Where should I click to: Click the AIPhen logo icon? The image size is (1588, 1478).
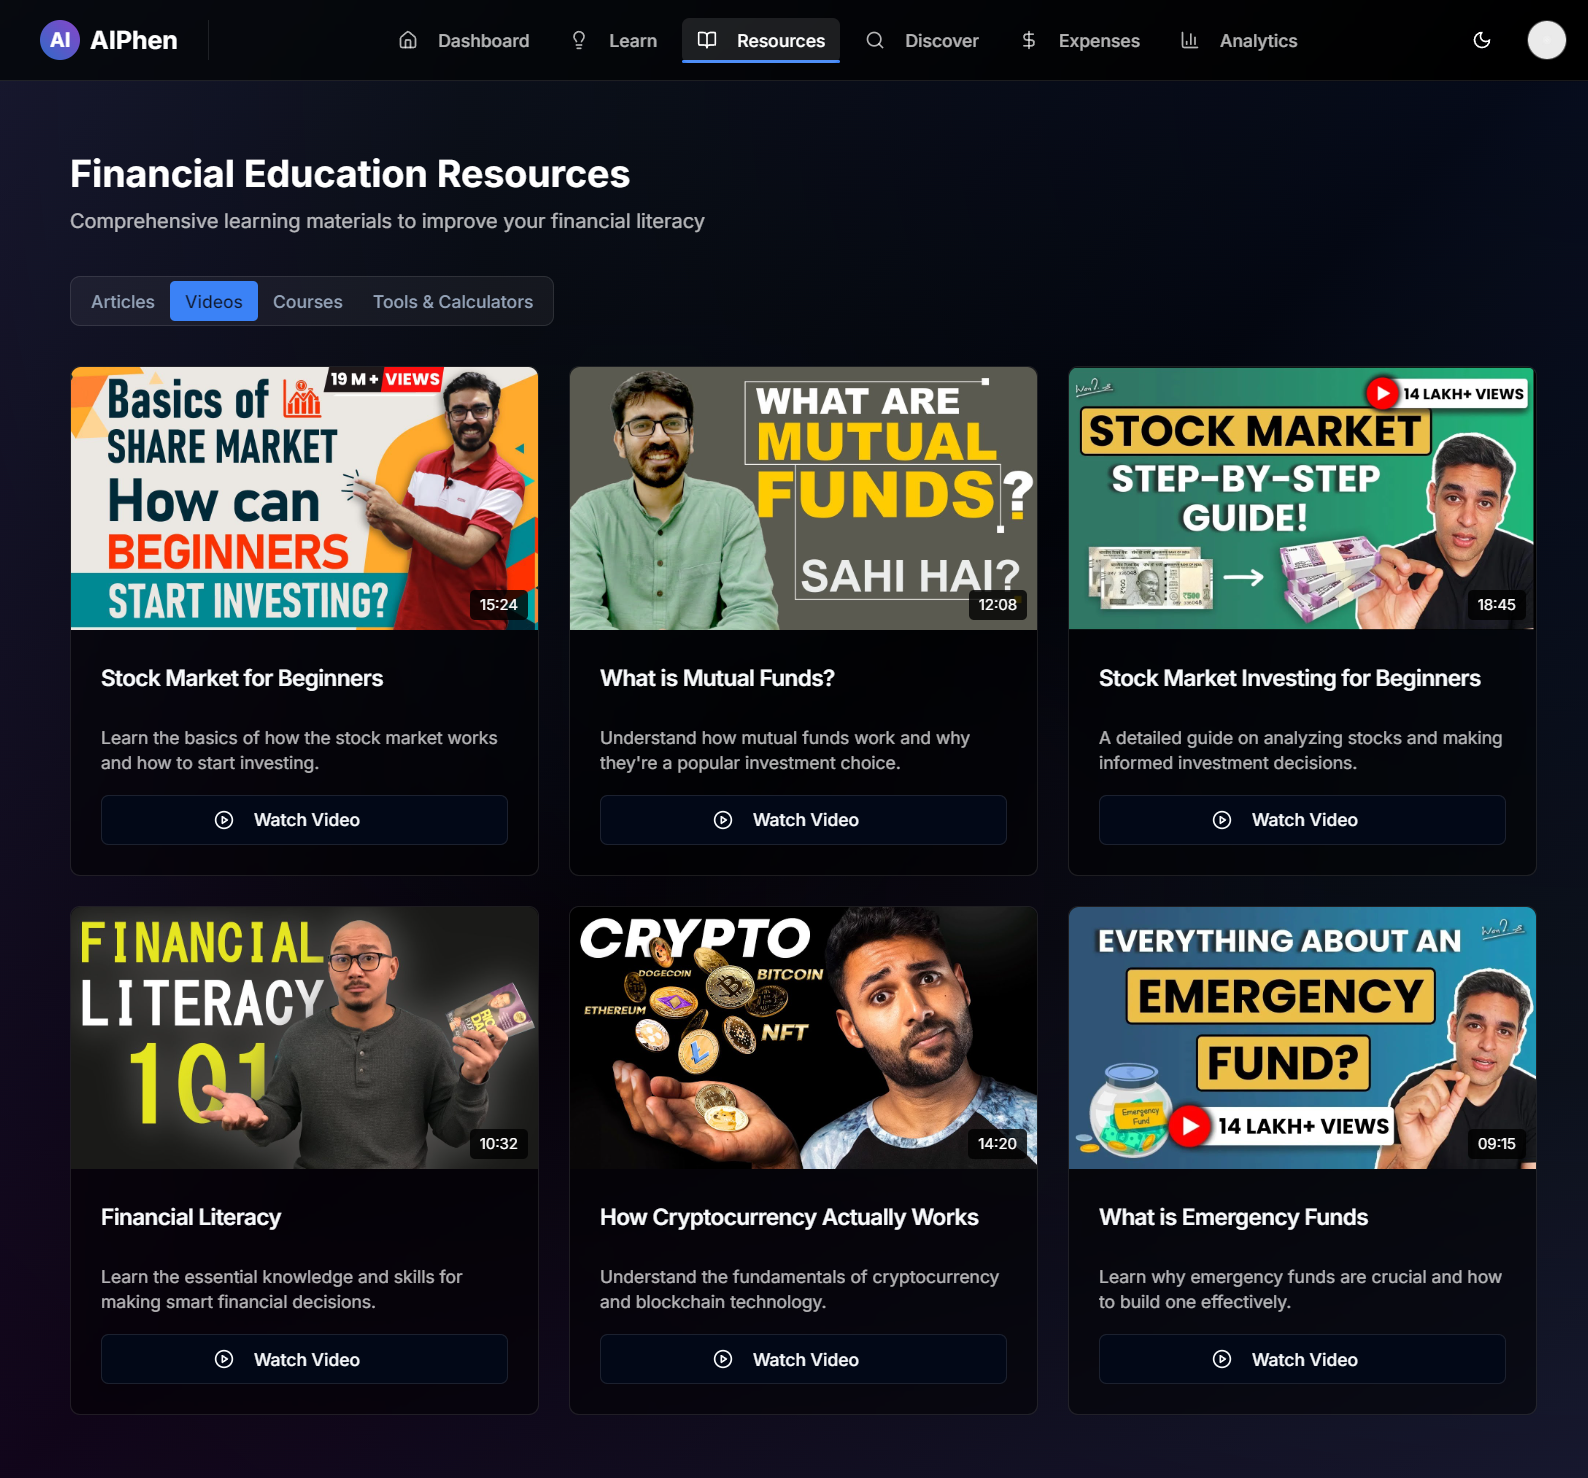[x=60, y=40]
